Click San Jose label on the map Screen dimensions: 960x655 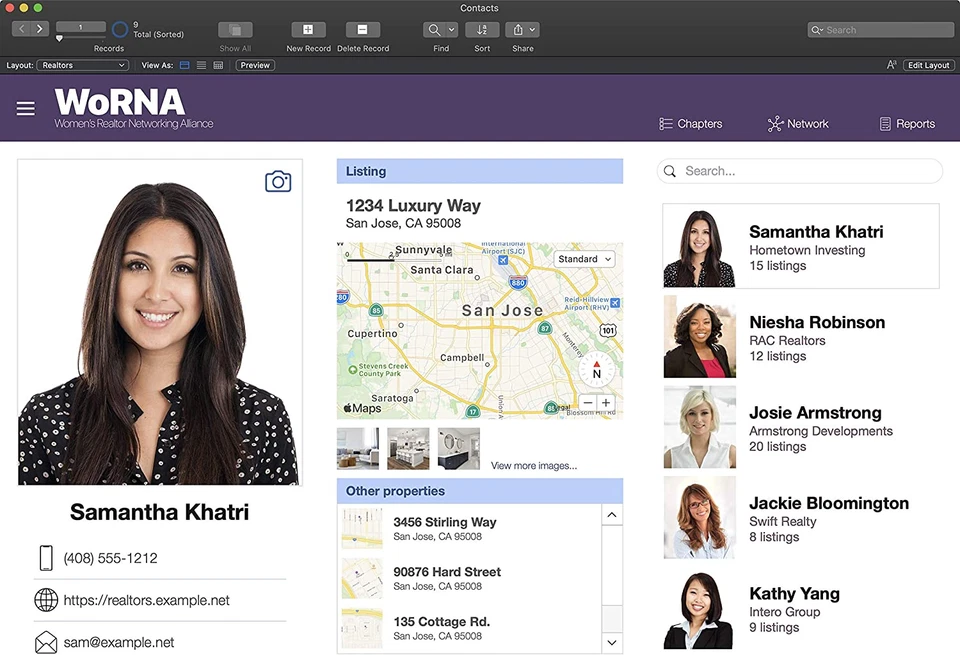(502, 311)
